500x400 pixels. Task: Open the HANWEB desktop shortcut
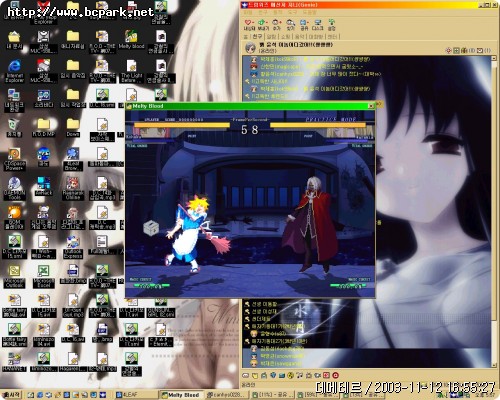click(14, 363)
